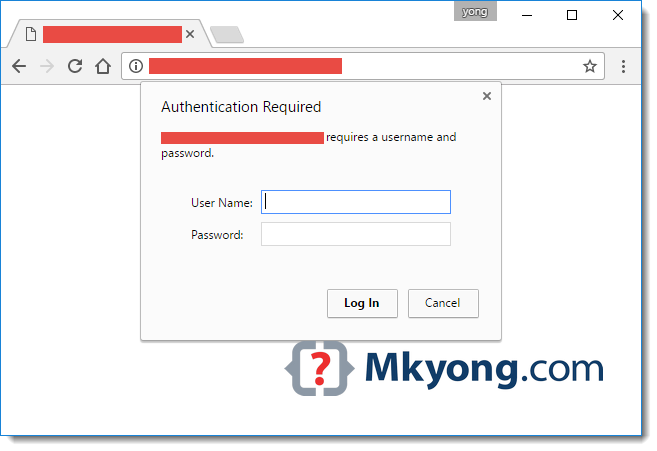Click the Mkyong.com logo
This screenshot has width=657, height=451.
(x=444, y=368)
